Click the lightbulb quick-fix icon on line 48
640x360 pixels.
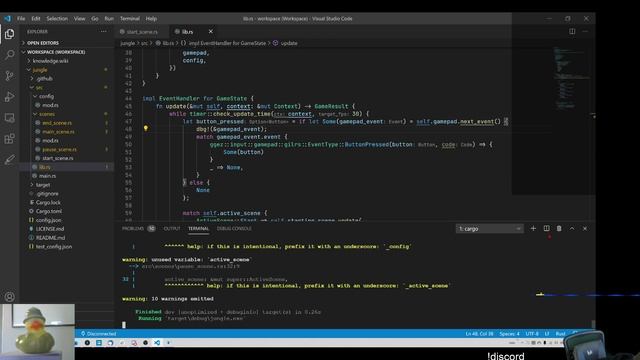click(146, 129)
